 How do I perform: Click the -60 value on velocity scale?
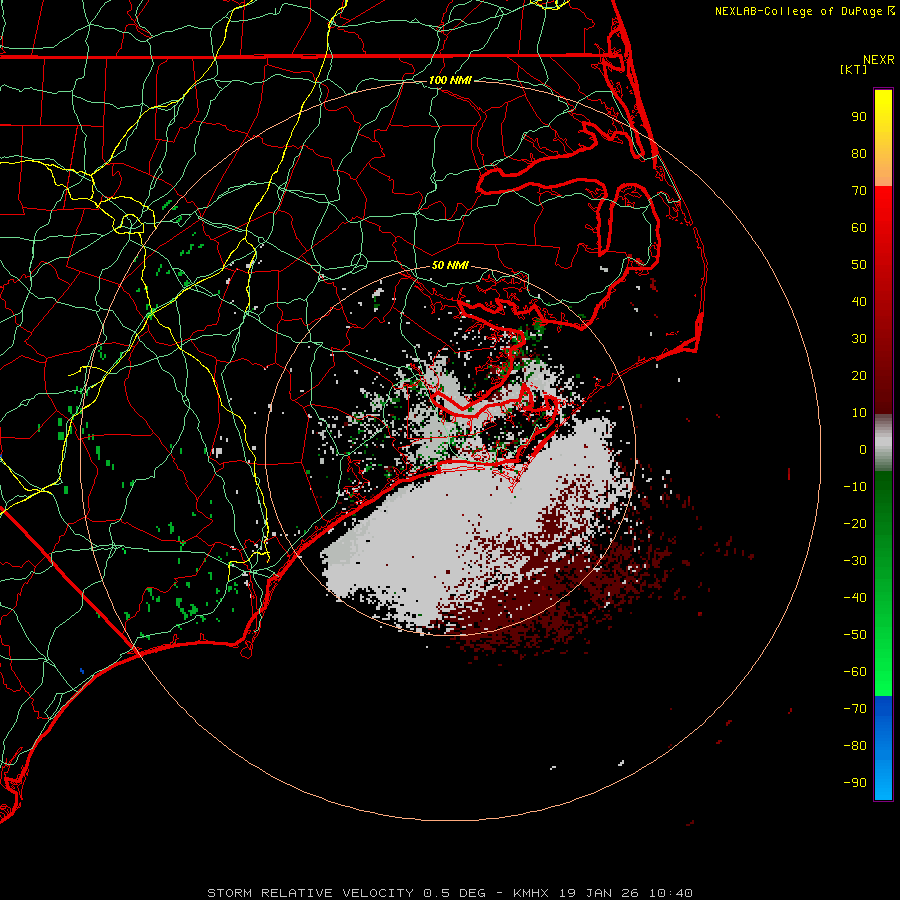[x=855, y=672]
